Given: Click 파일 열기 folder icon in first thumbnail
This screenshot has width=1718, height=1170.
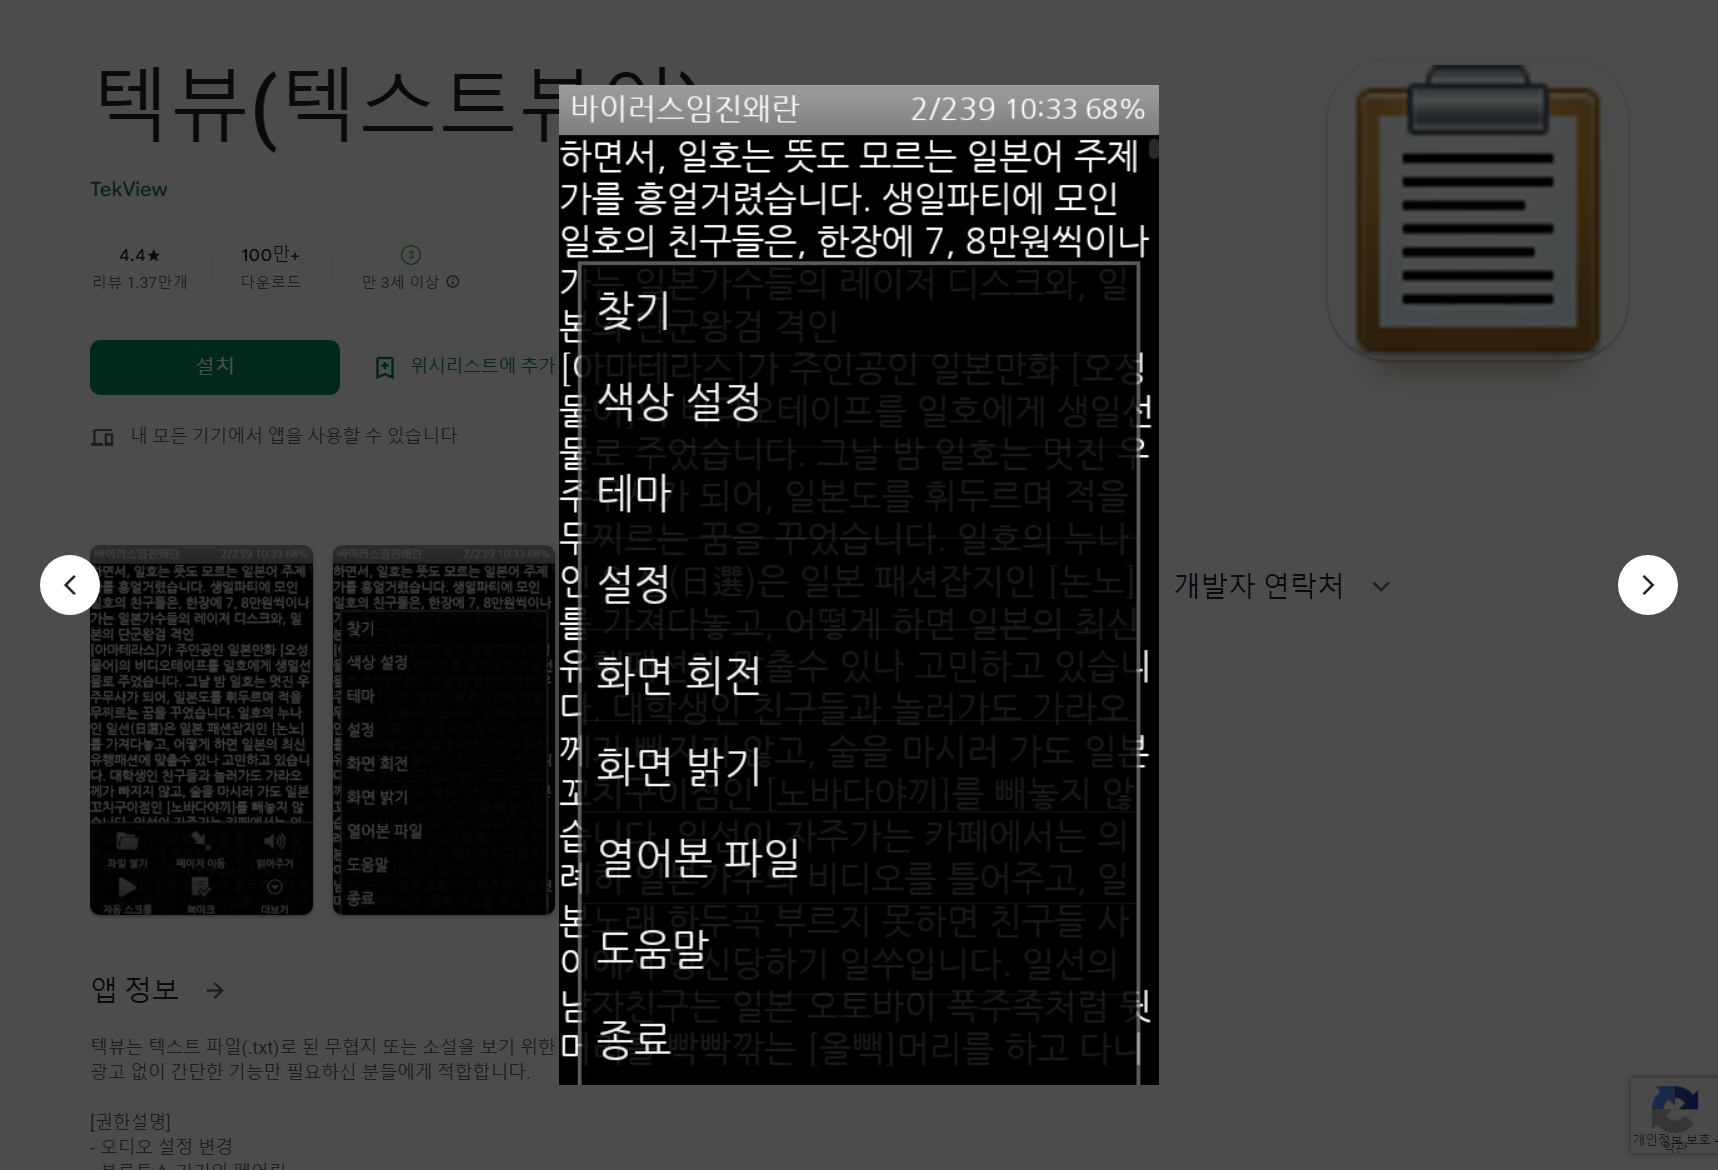Looking at the screenshot, I should [x=127, y=840].
